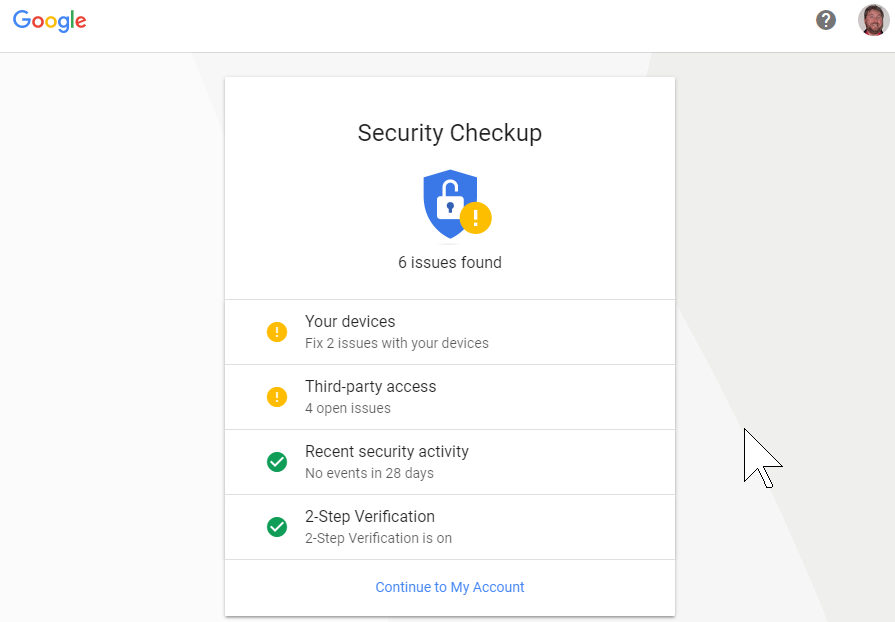Click the profile avatar picture
The image size is (895, 622).
click(x=871, y=19)
